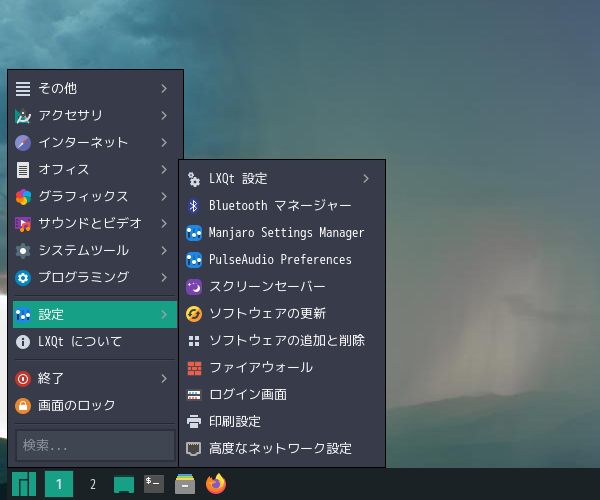Select LXQt について menu entry
Image resolution: width=600 pixels, height=500 pixels.
95,342
